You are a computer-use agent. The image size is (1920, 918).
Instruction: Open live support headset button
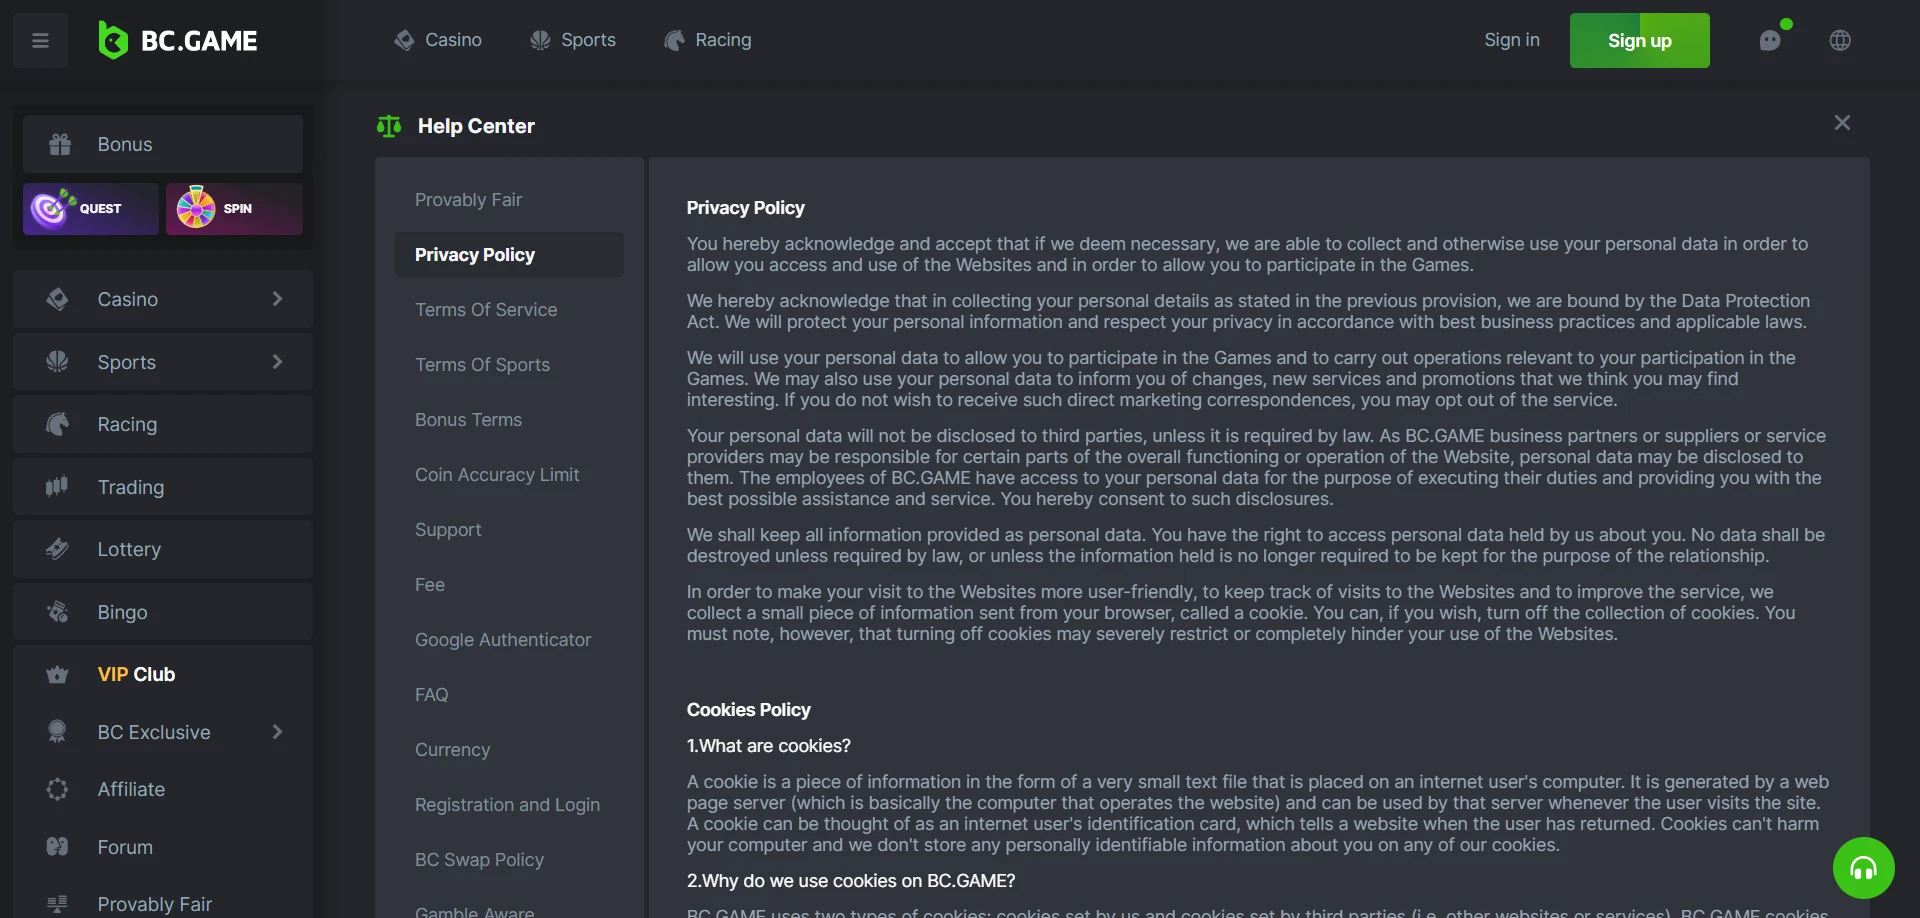[1863, 867]
